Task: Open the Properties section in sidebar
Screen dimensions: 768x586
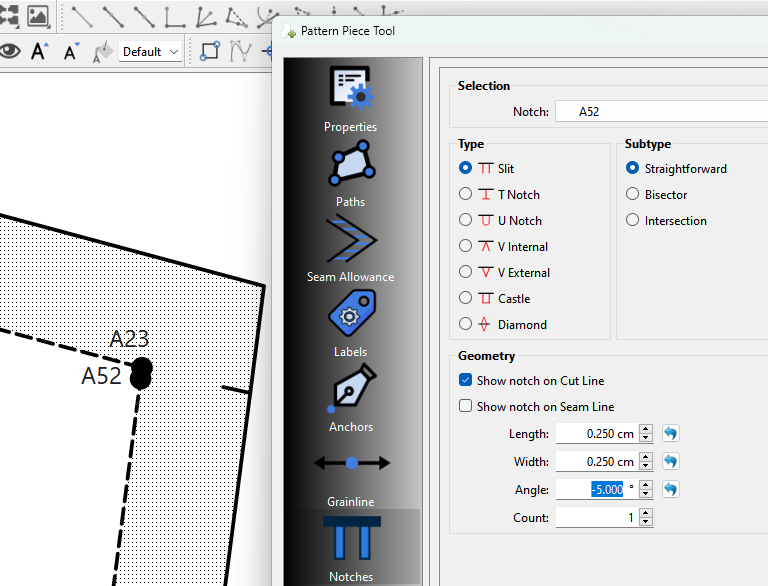Action: [350, 98]
